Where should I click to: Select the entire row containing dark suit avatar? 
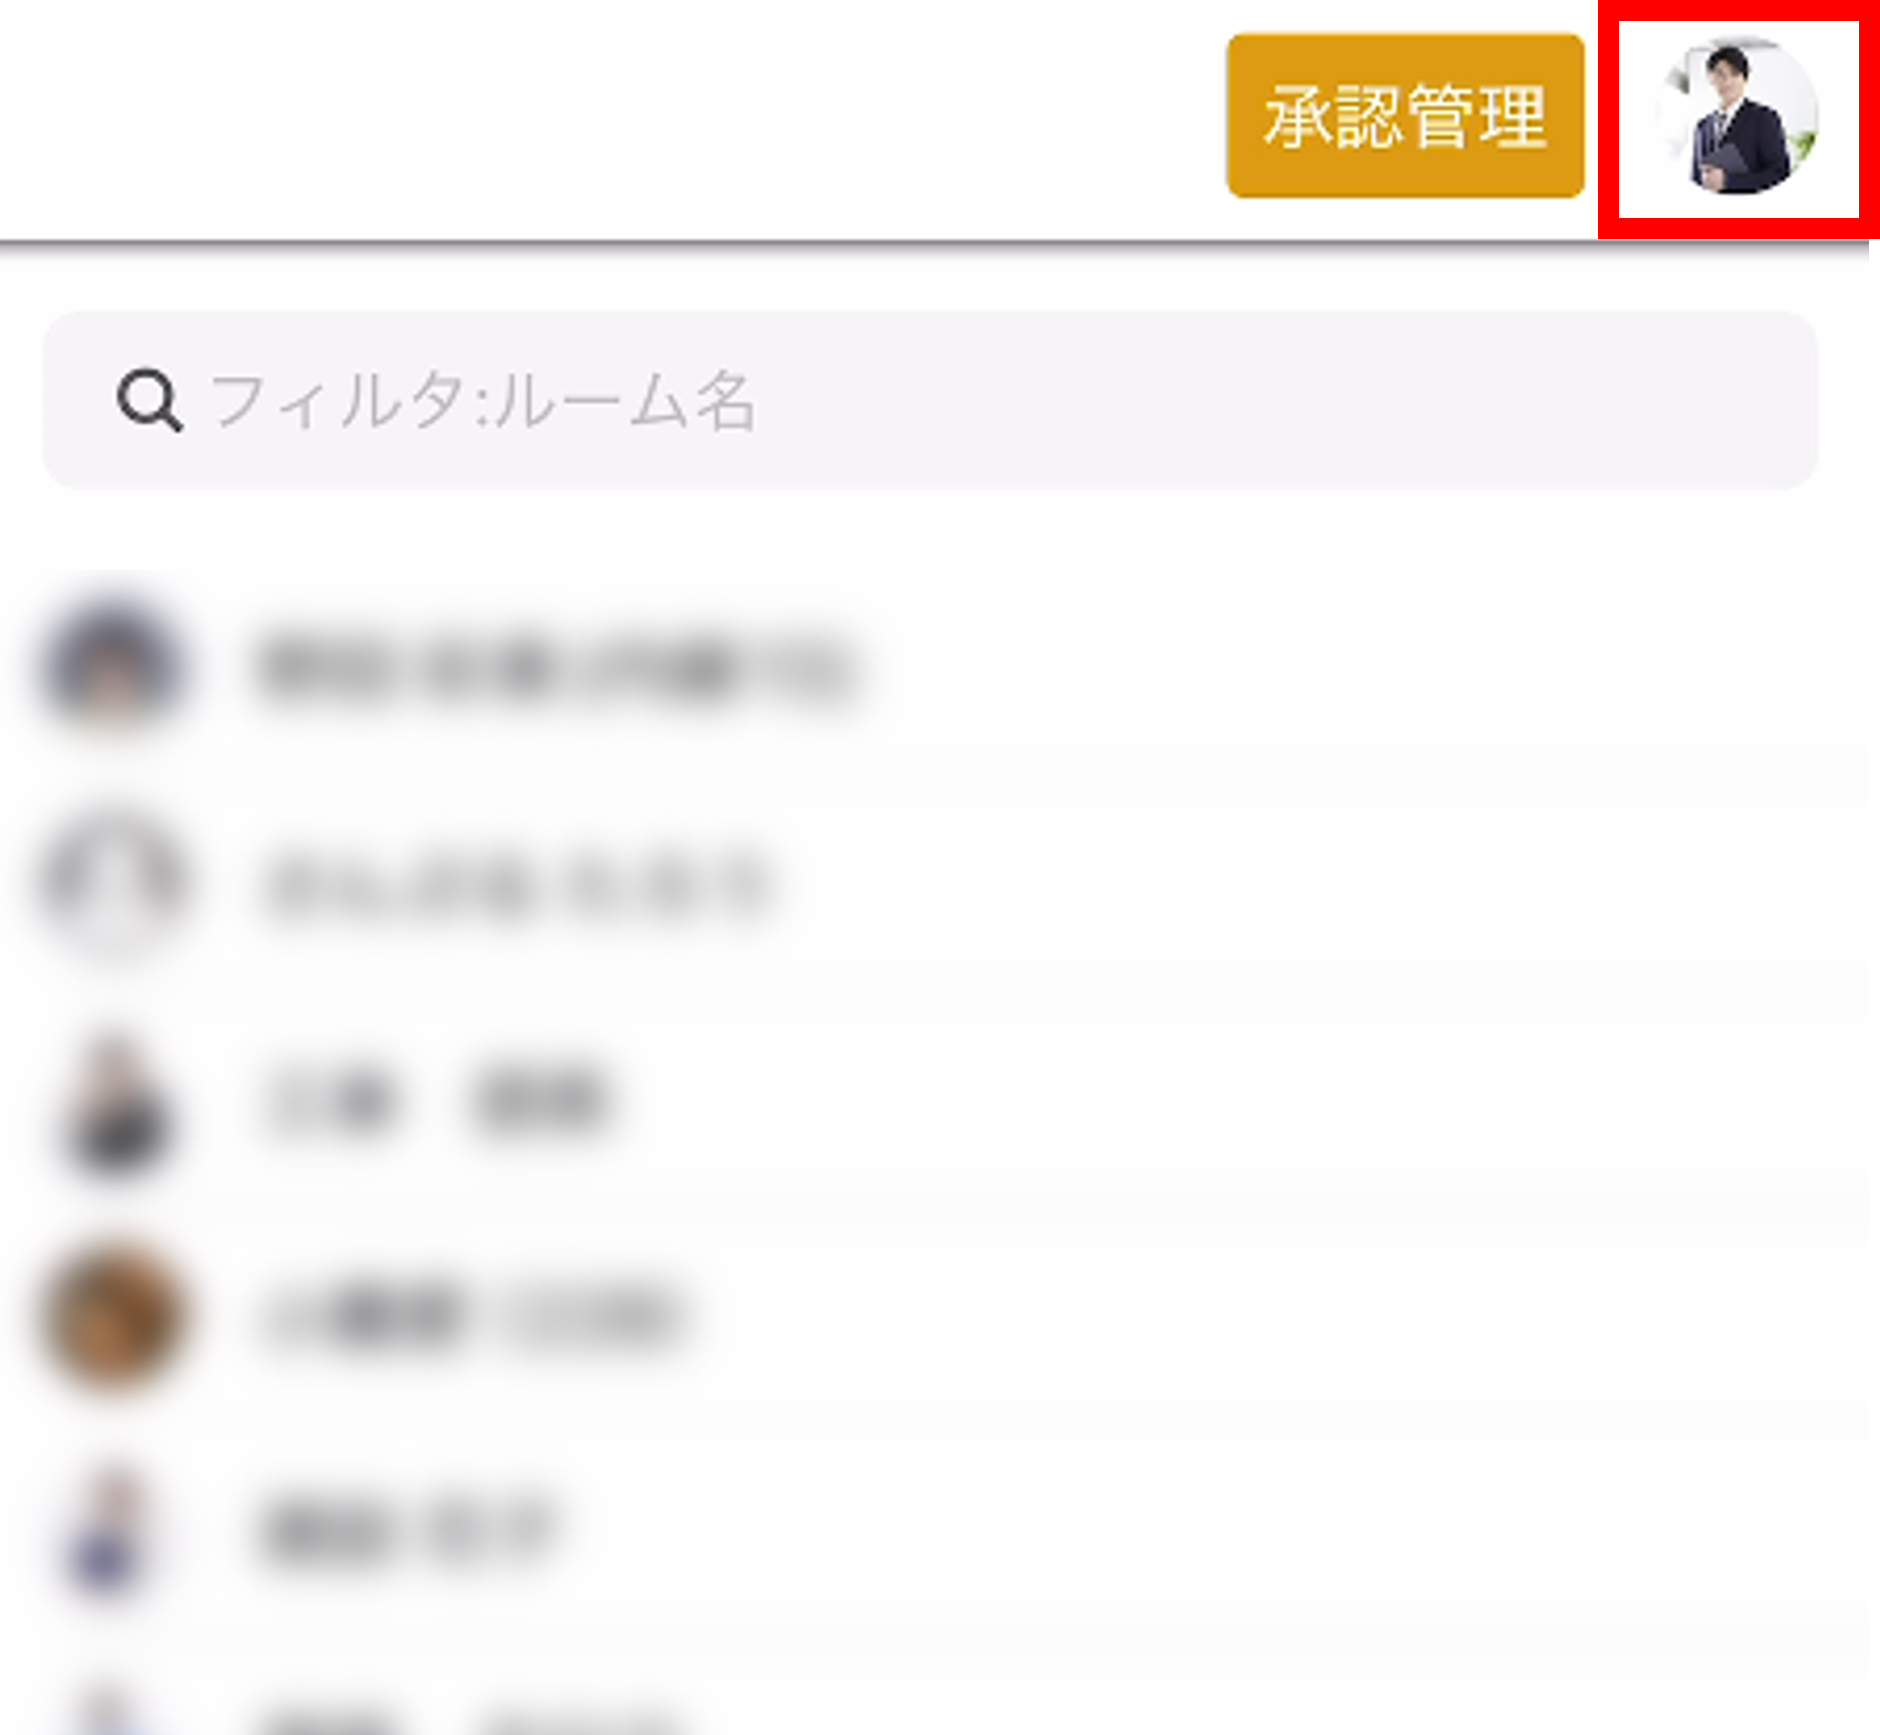(935, 1101)
